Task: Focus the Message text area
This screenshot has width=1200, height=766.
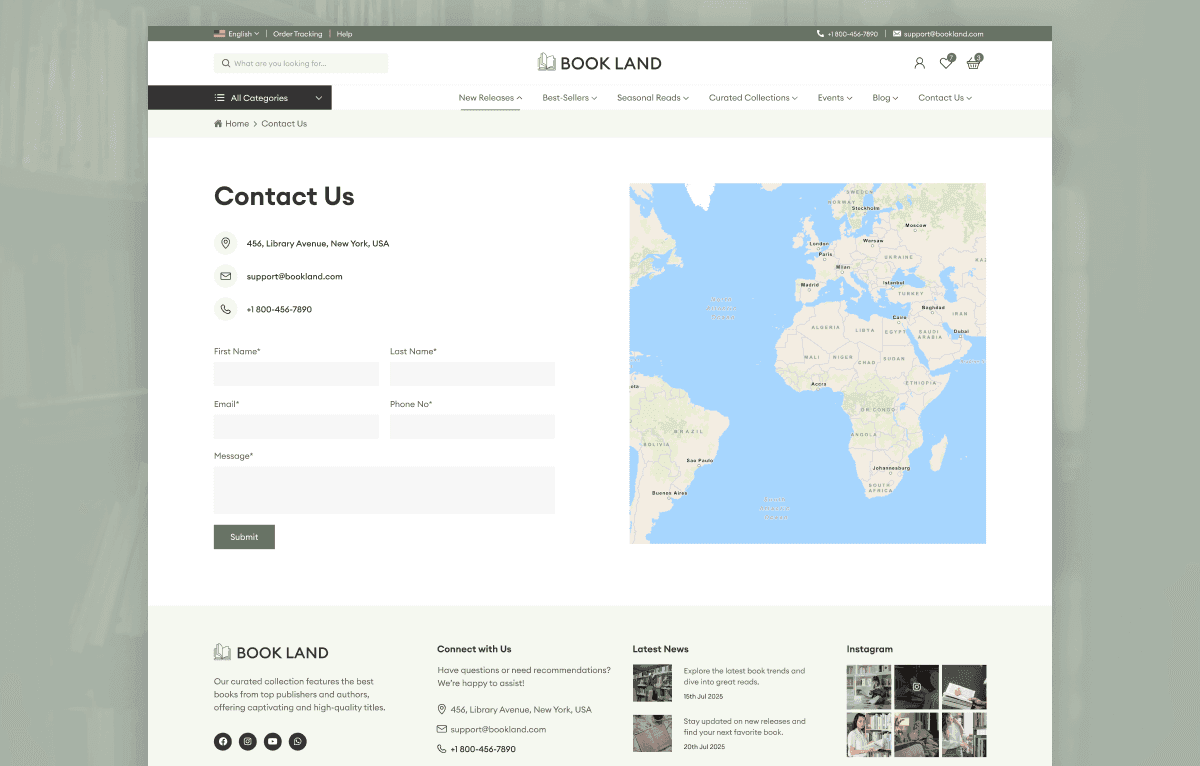Action: [384, 490]
